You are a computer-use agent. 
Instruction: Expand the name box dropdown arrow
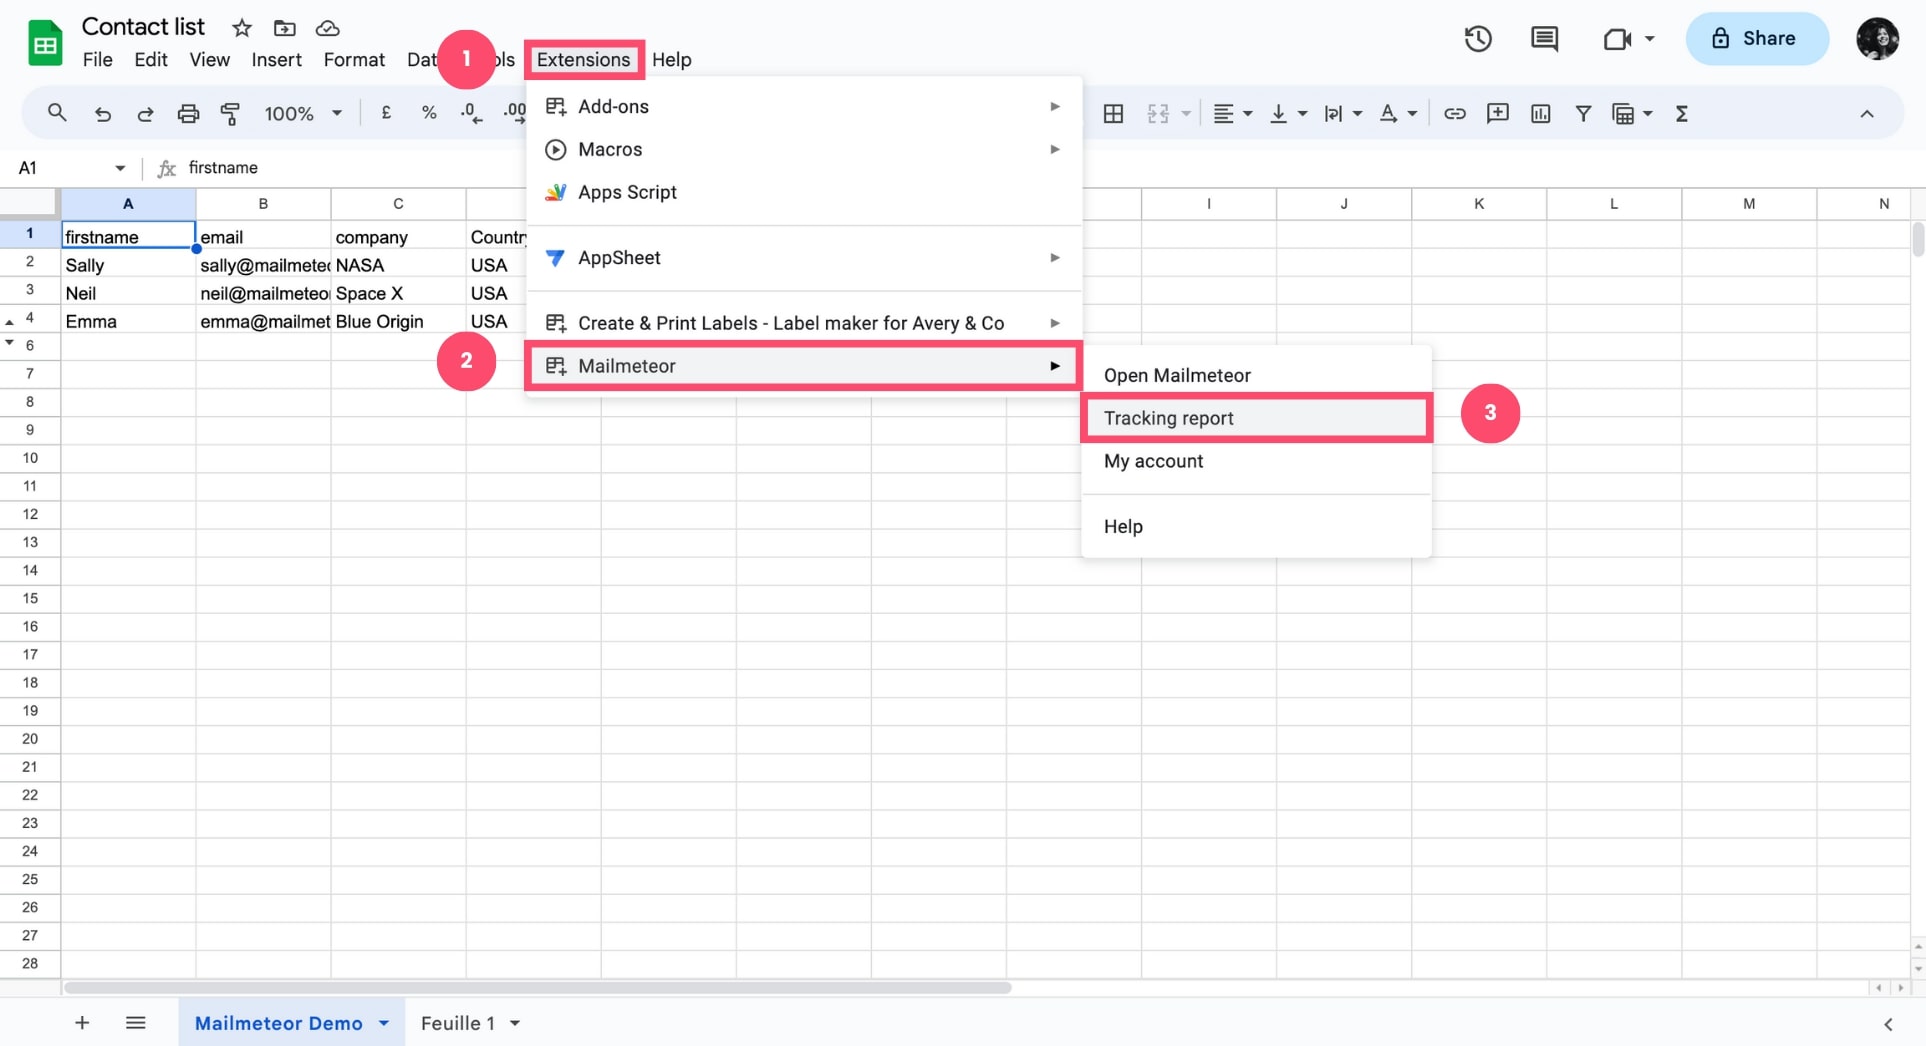[x=120, y=168]
